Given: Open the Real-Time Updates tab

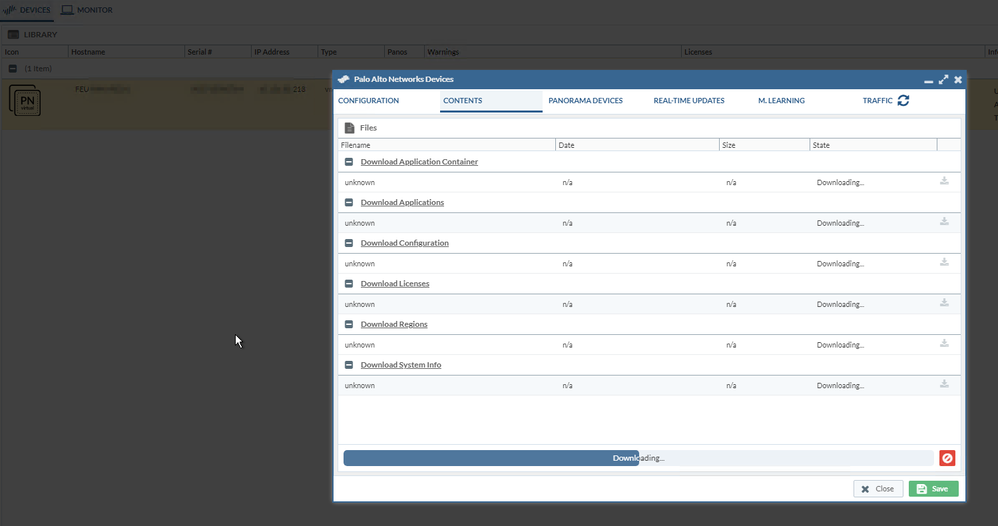Looking at the screenshot, I should (x=689, y=101).
